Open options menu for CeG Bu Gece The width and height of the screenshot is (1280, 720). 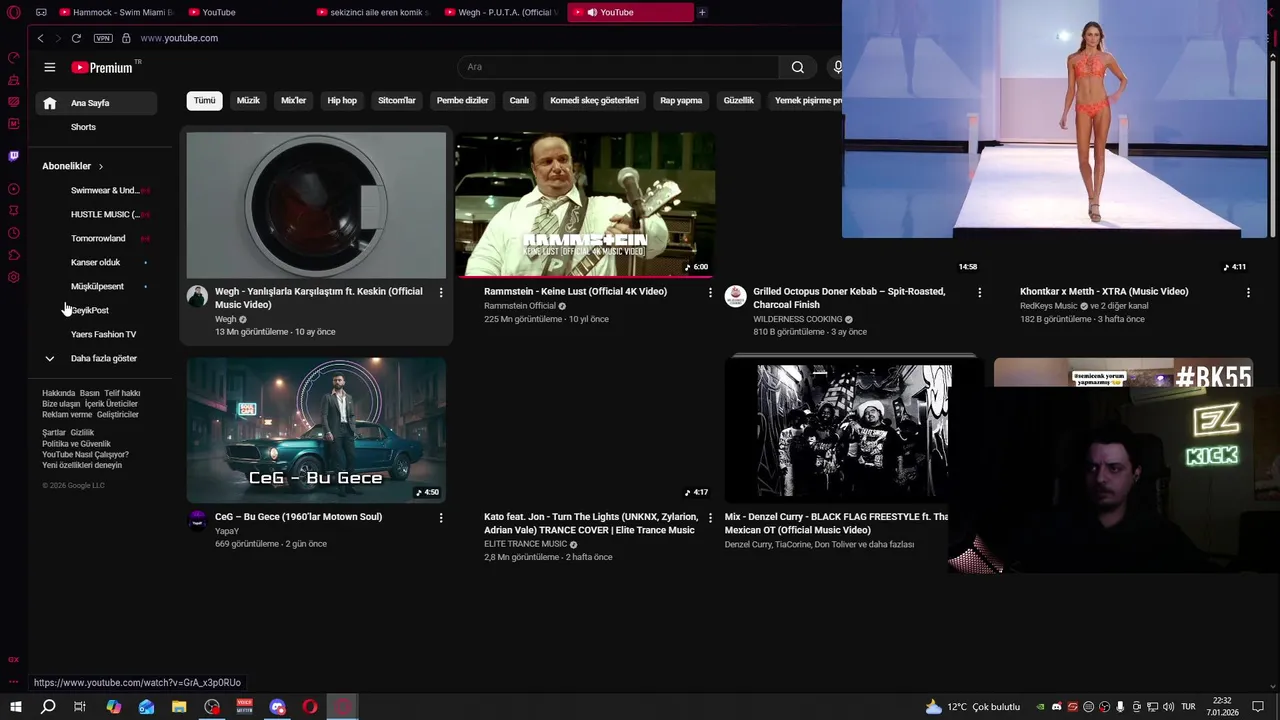point(441,517)
